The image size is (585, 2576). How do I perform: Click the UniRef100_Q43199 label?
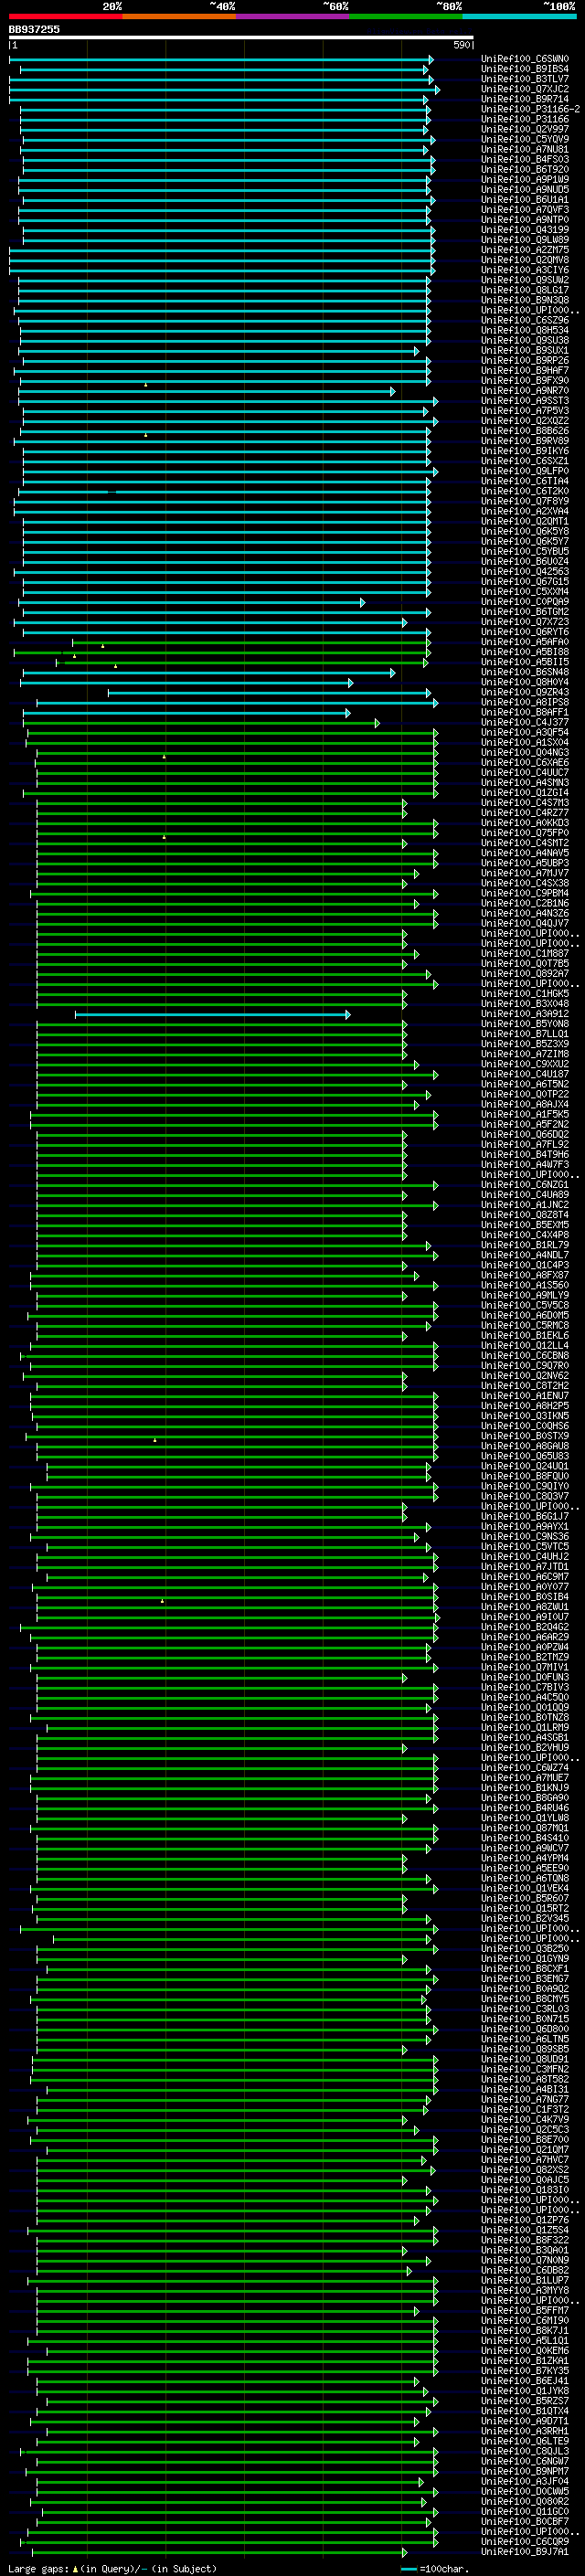(525, 230)
